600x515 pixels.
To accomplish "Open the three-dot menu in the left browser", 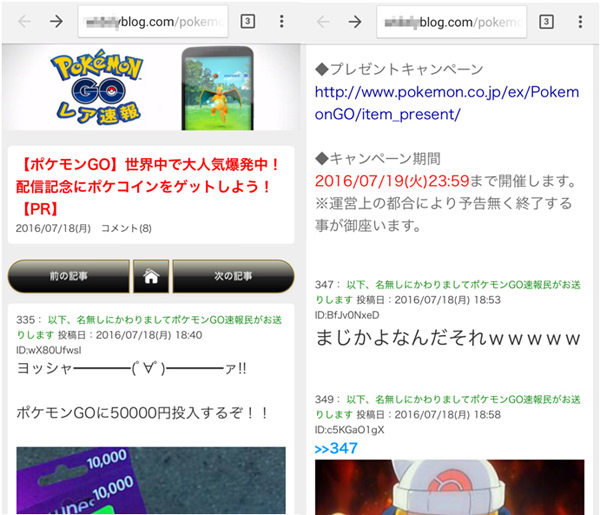I will [280, 22].
